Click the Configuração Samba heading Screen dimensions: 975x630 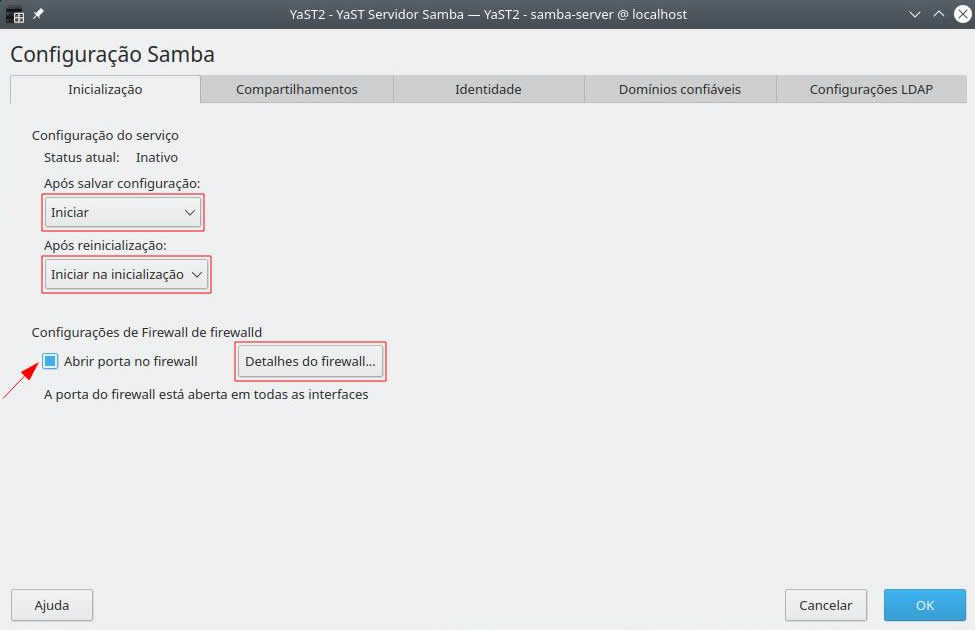coord(112,54)
